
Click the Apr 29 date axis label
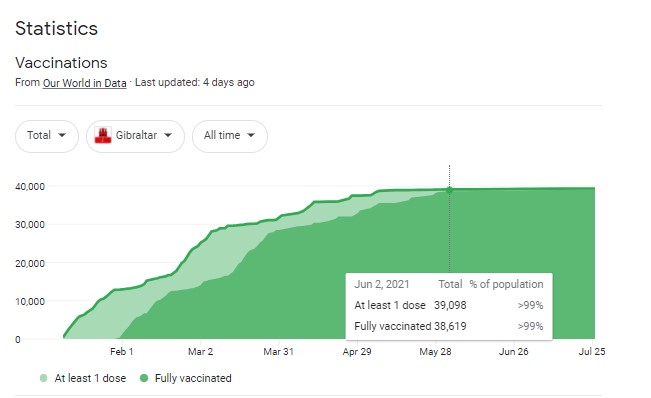click(x=357, y=352)
